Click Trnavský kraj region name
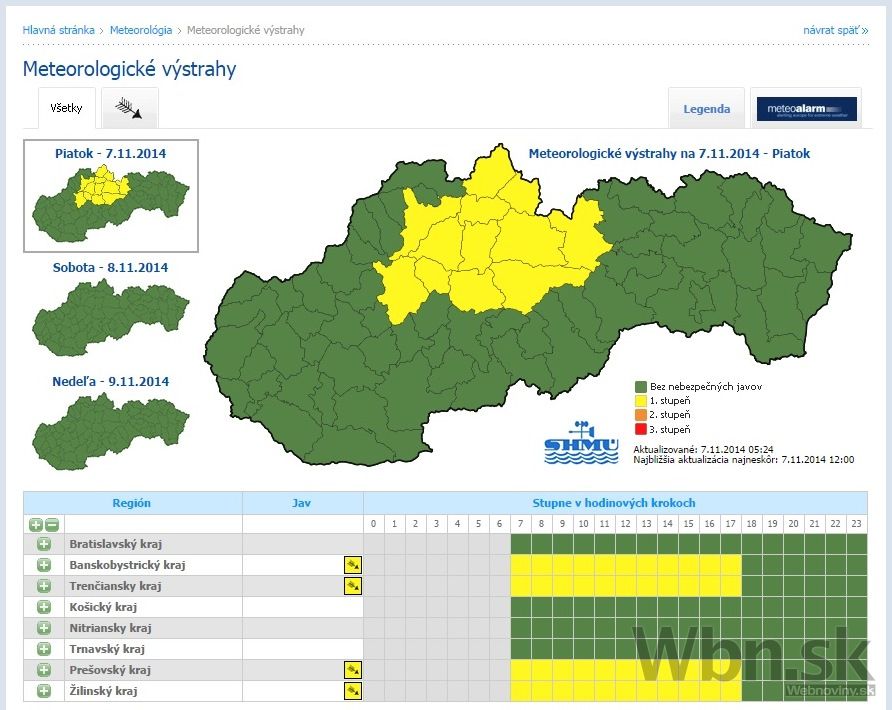892x710 pixels. (x=107, y=649)
